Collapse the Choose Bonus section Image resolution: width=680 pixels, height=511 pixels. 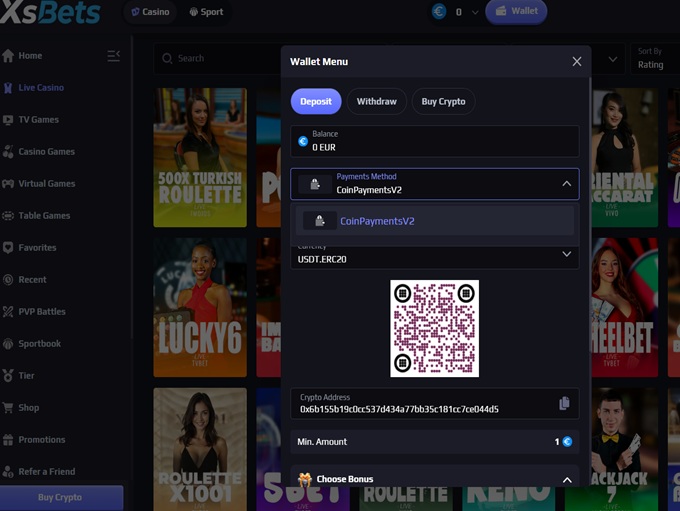[566, 480]
